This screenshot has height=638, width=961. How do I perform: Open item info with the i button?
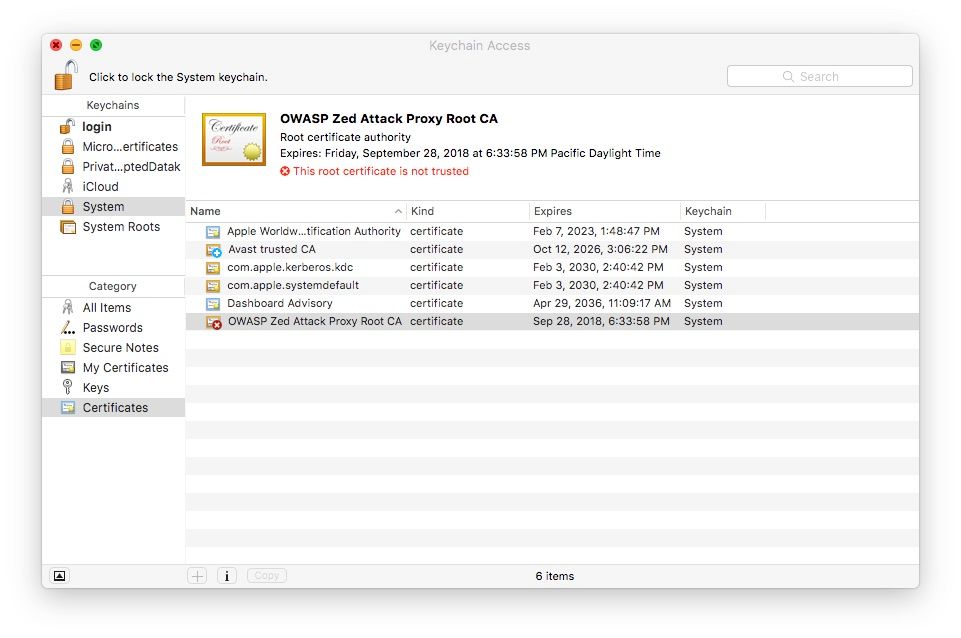point(227,576)
